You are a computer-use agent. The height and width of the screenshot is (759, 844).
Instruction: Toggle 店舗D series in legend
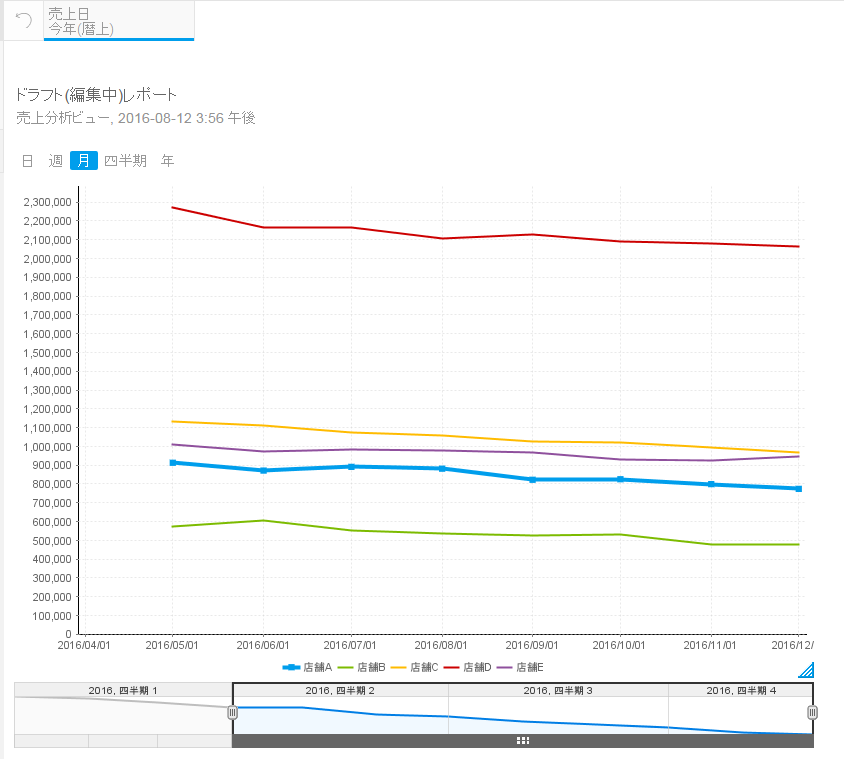coord(467,667)
